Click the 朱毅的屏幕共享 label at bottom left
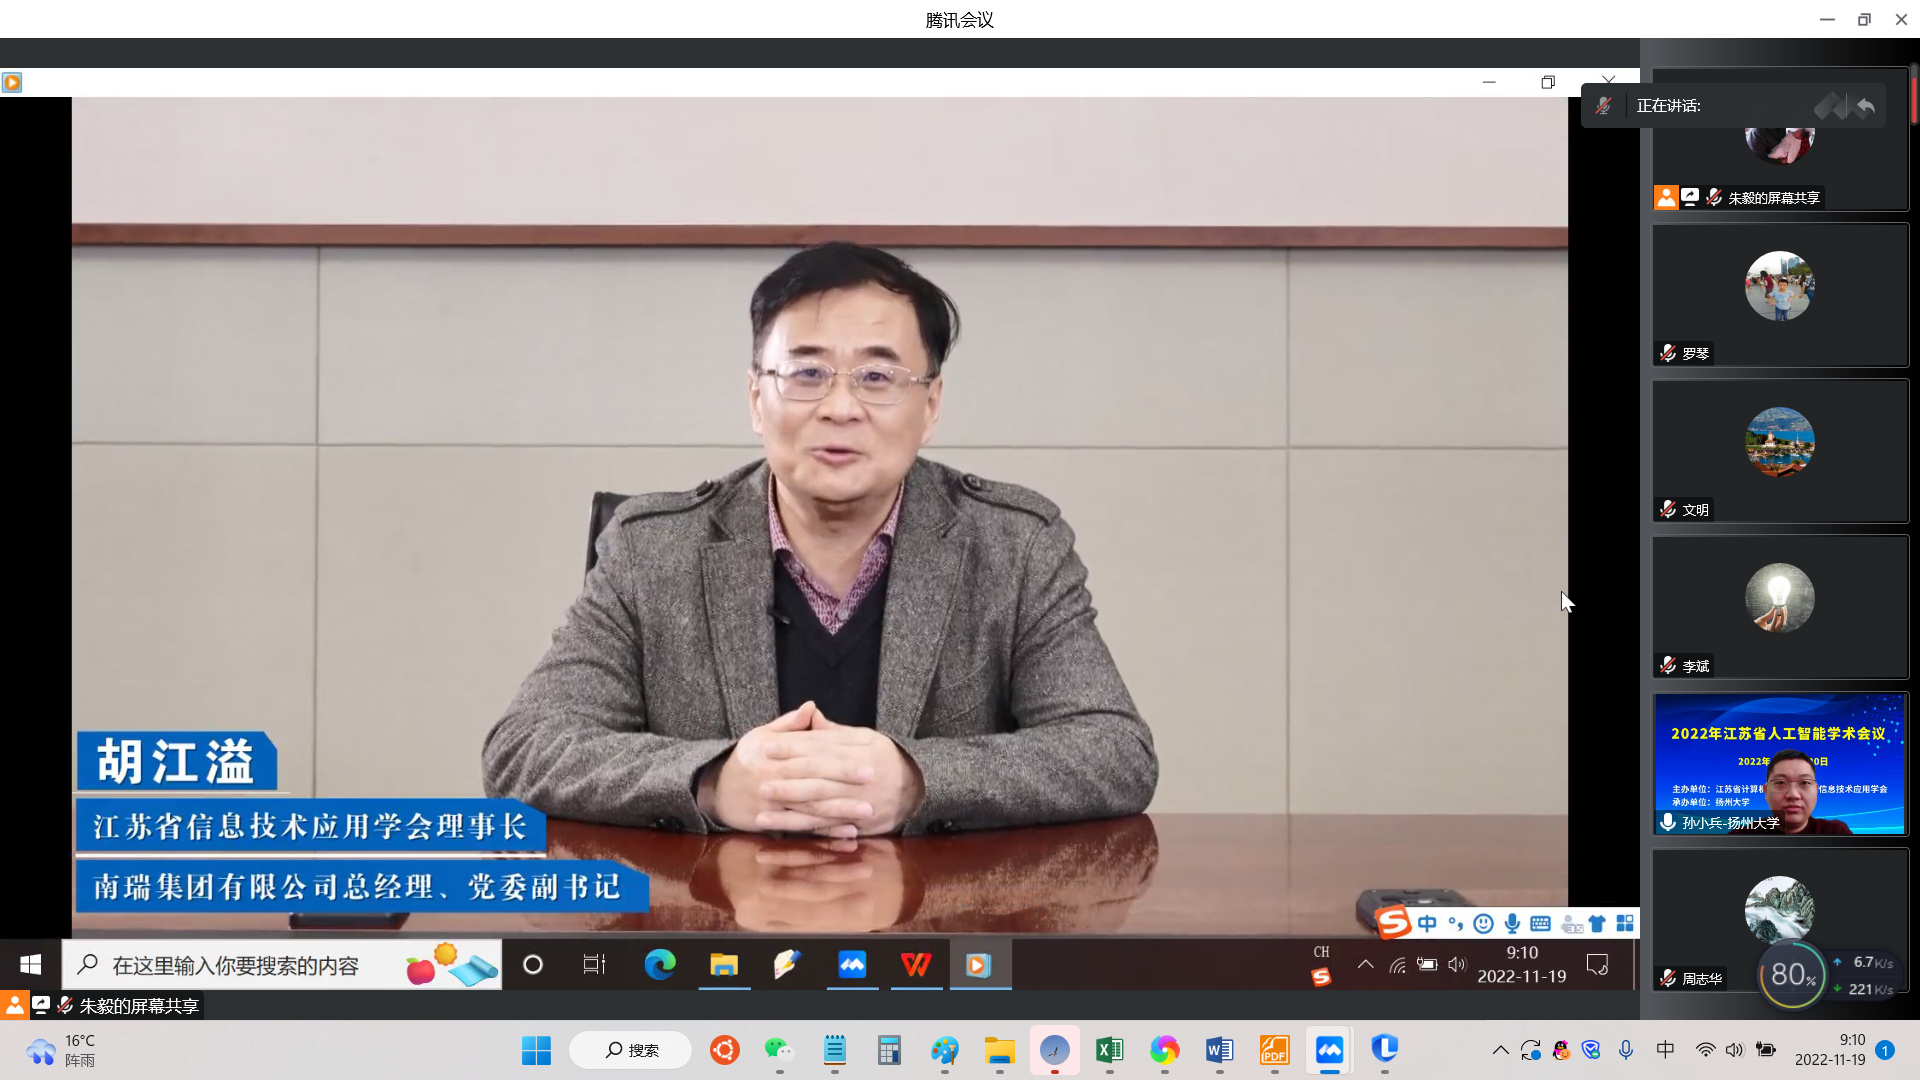This screenshot has width=1920, height=1080. tap(138, 1005)
